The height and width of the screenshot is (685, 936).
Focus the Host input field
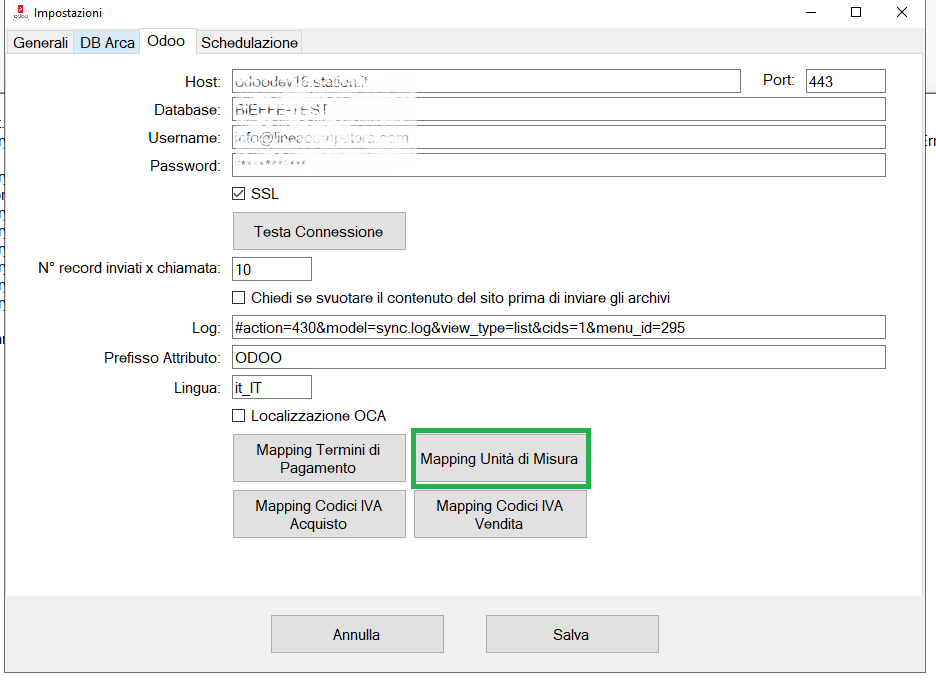click(486, 81)
